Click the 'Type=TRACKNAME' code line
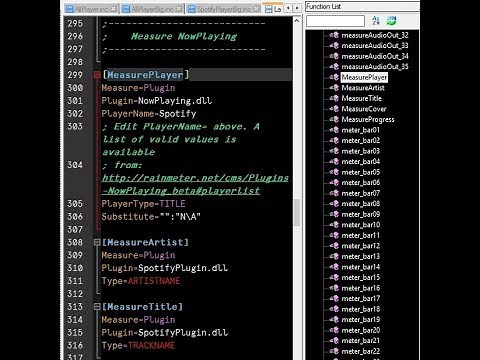Image resolution: width=480 pixels, height=360 pixels. (138, 345)
